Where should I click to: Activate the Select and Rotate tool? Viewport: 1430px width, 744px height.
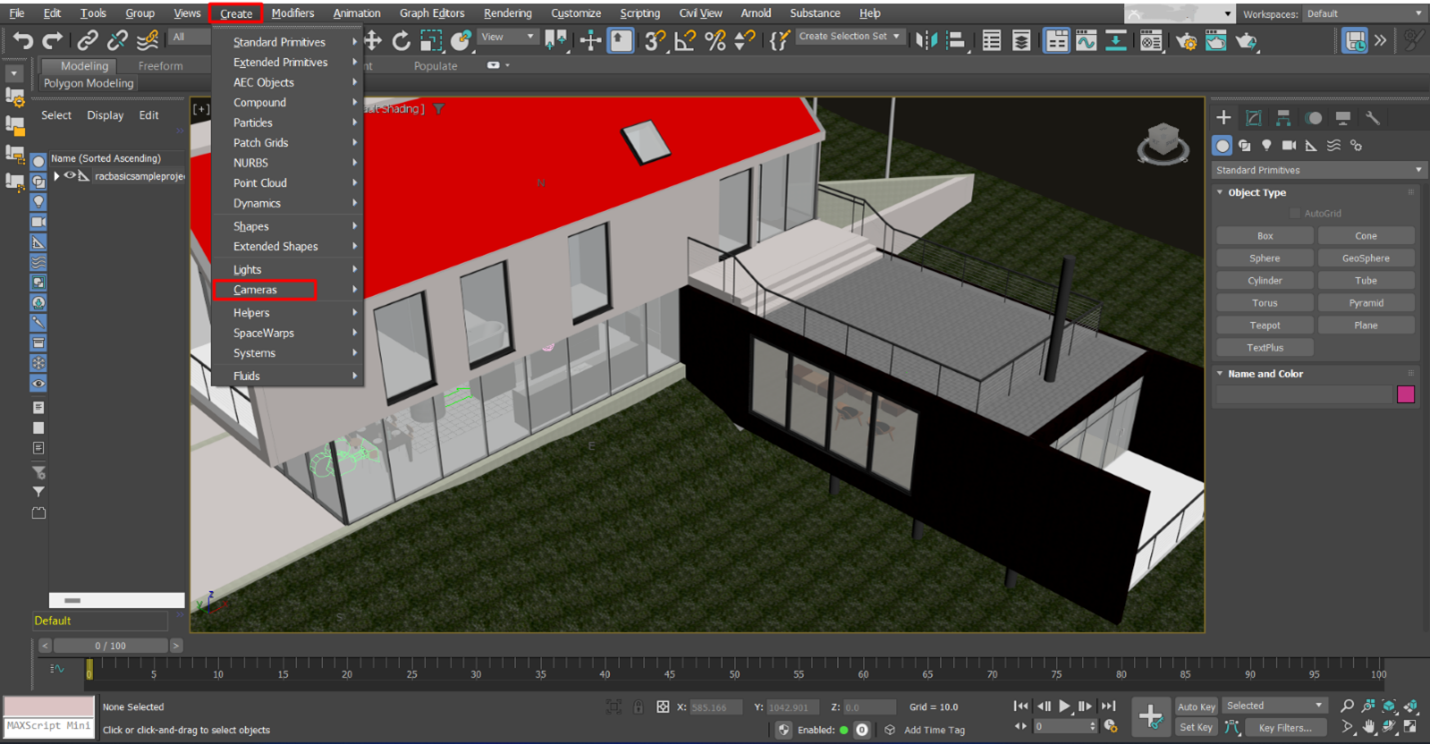point(400,41)
